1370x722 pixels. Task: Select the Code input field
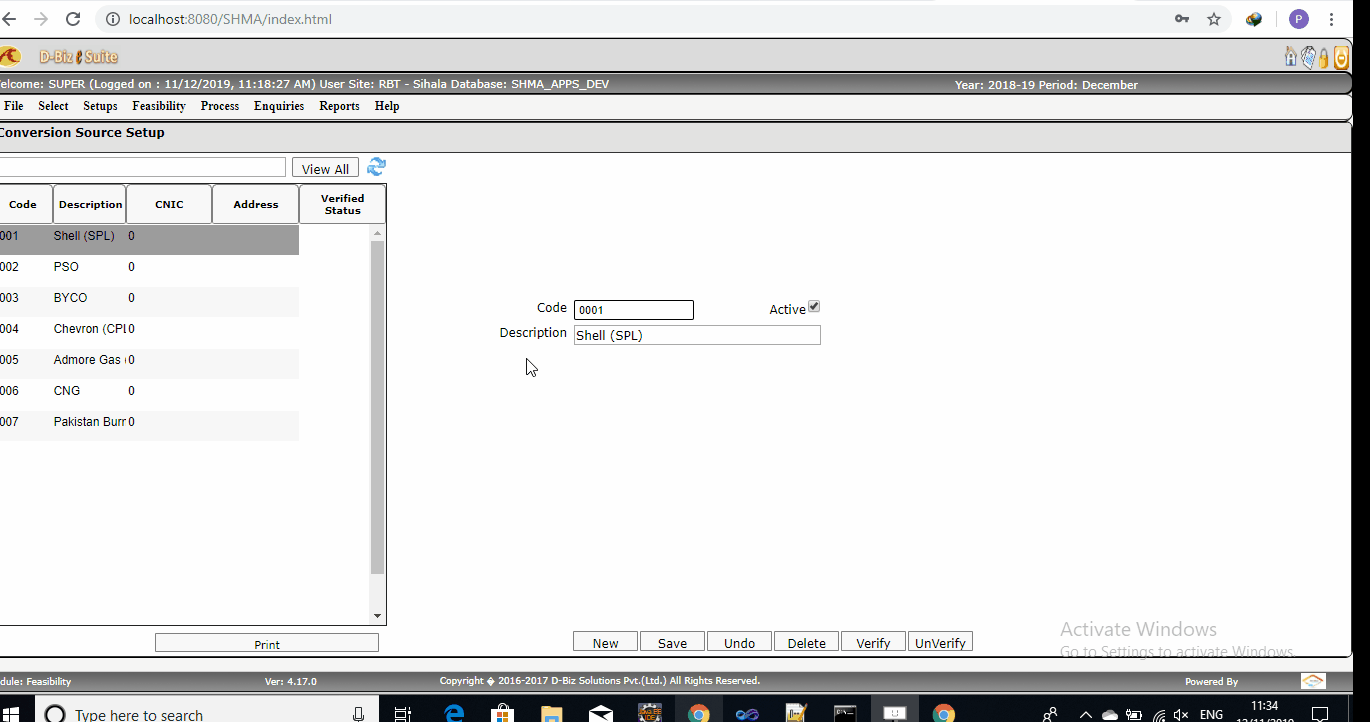pyautogui.click(x=633, y=309)
